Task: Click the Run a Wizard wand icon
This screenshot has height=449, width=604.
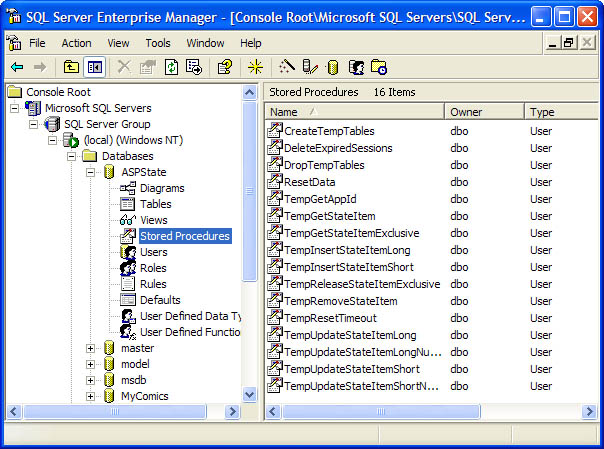Action: click(x=287, y=67)
